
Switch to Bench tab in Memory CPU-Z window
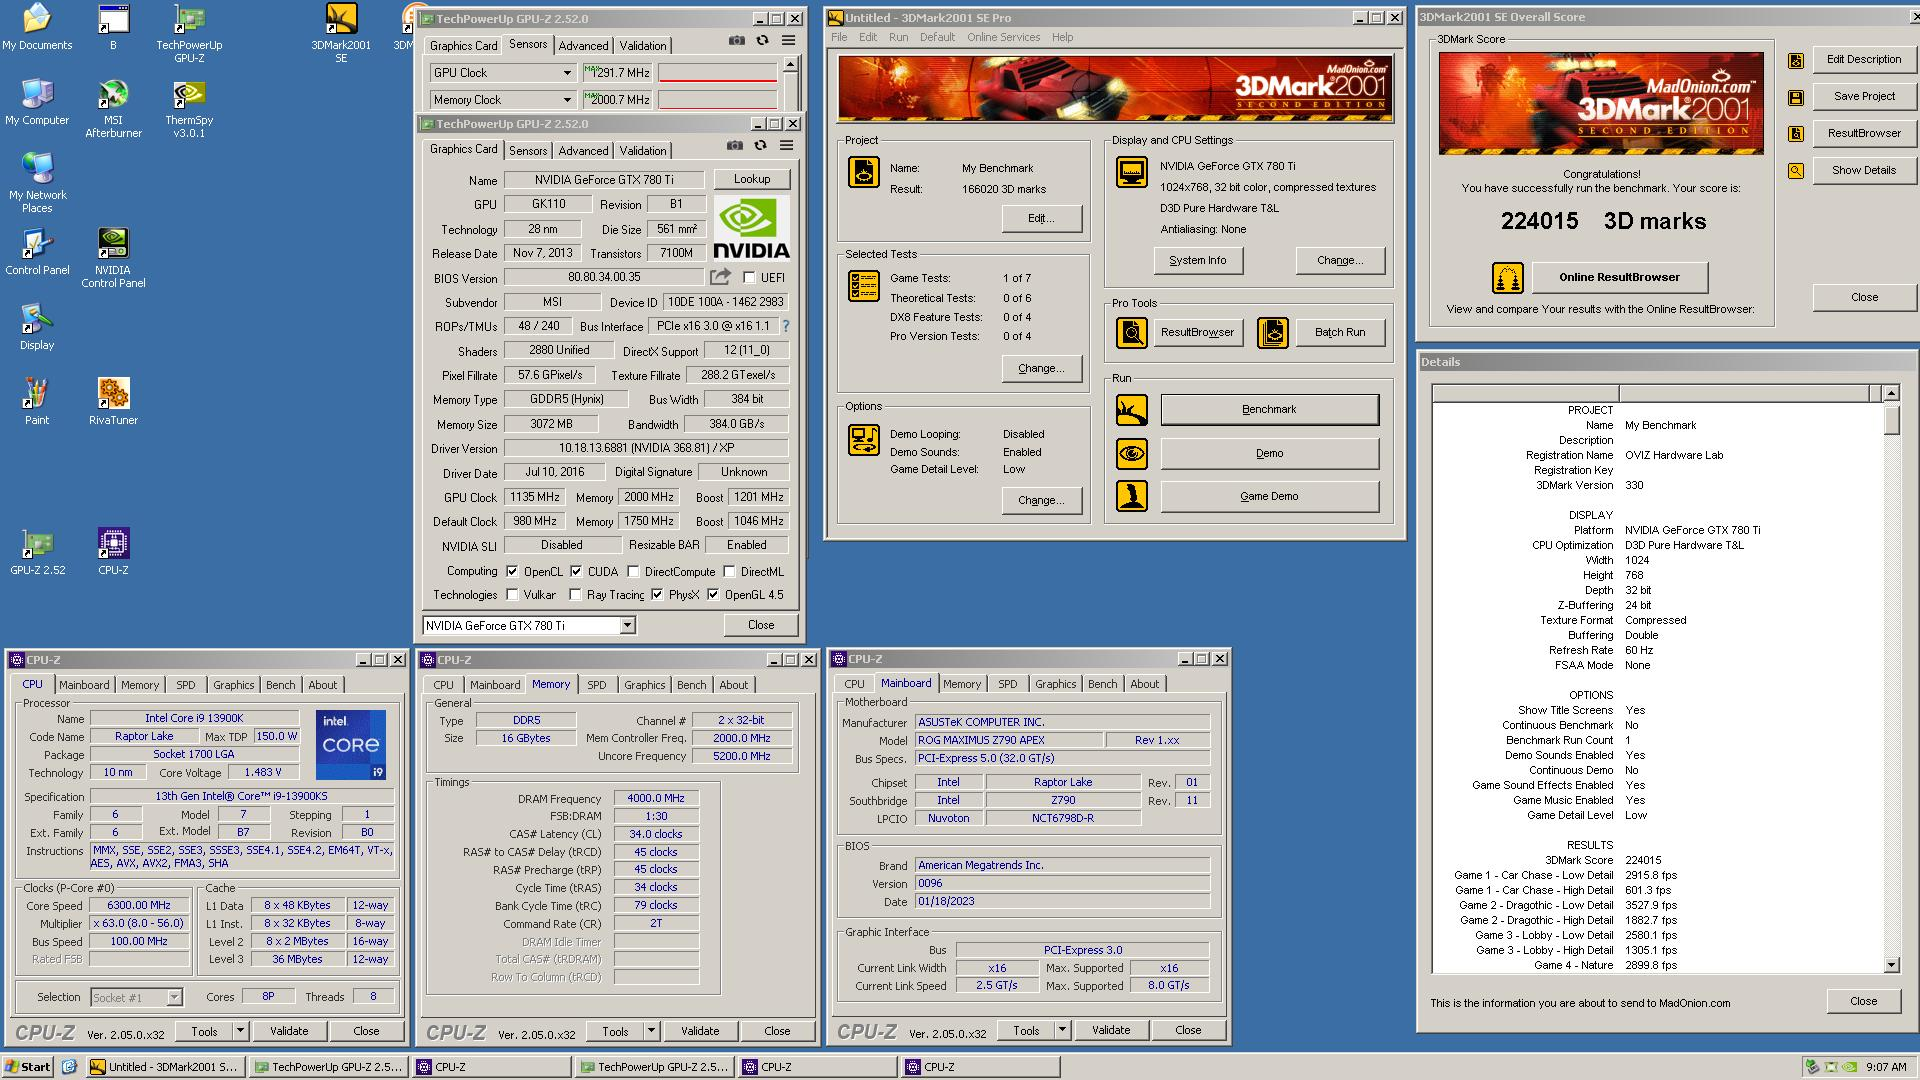pyautogui.click(x=691, y=685)
